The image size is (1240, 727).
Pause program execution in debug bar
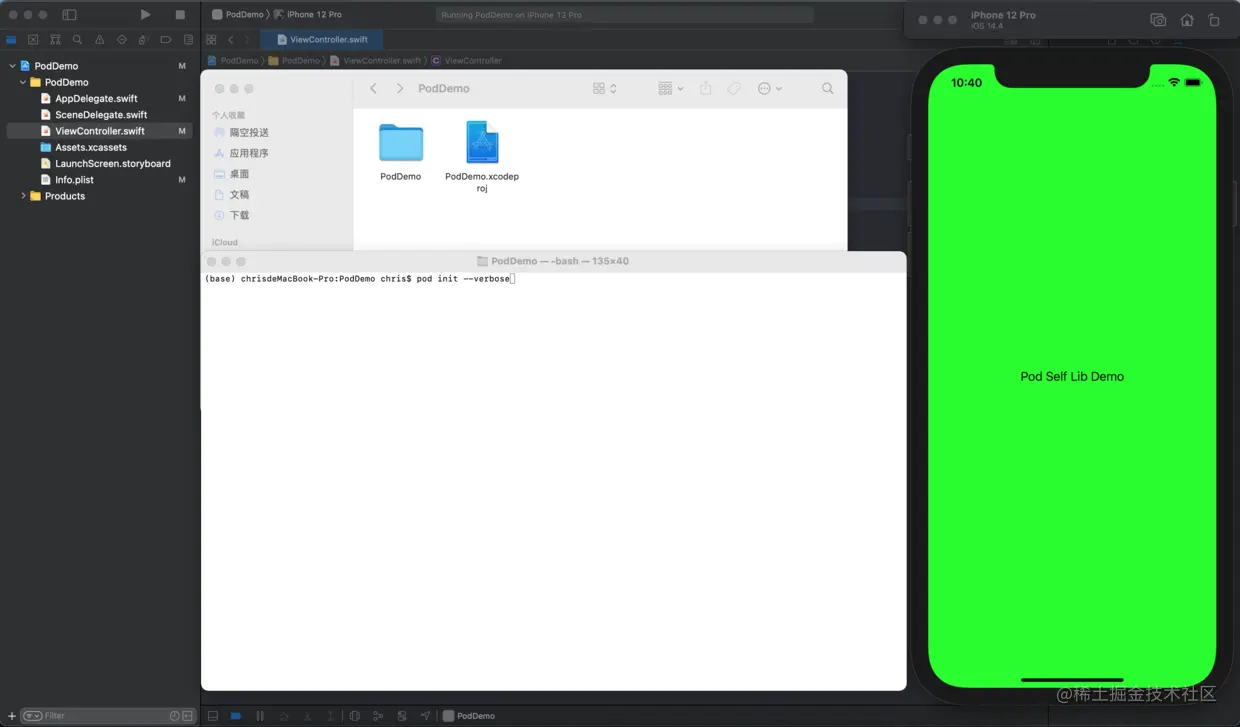pos(260,716)
